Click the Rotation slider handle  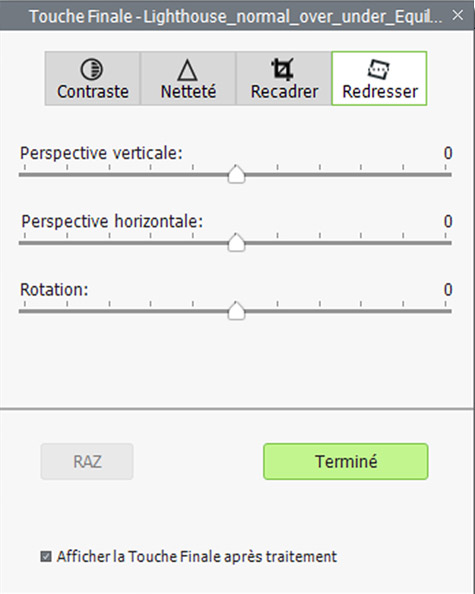tap(236, 311)
